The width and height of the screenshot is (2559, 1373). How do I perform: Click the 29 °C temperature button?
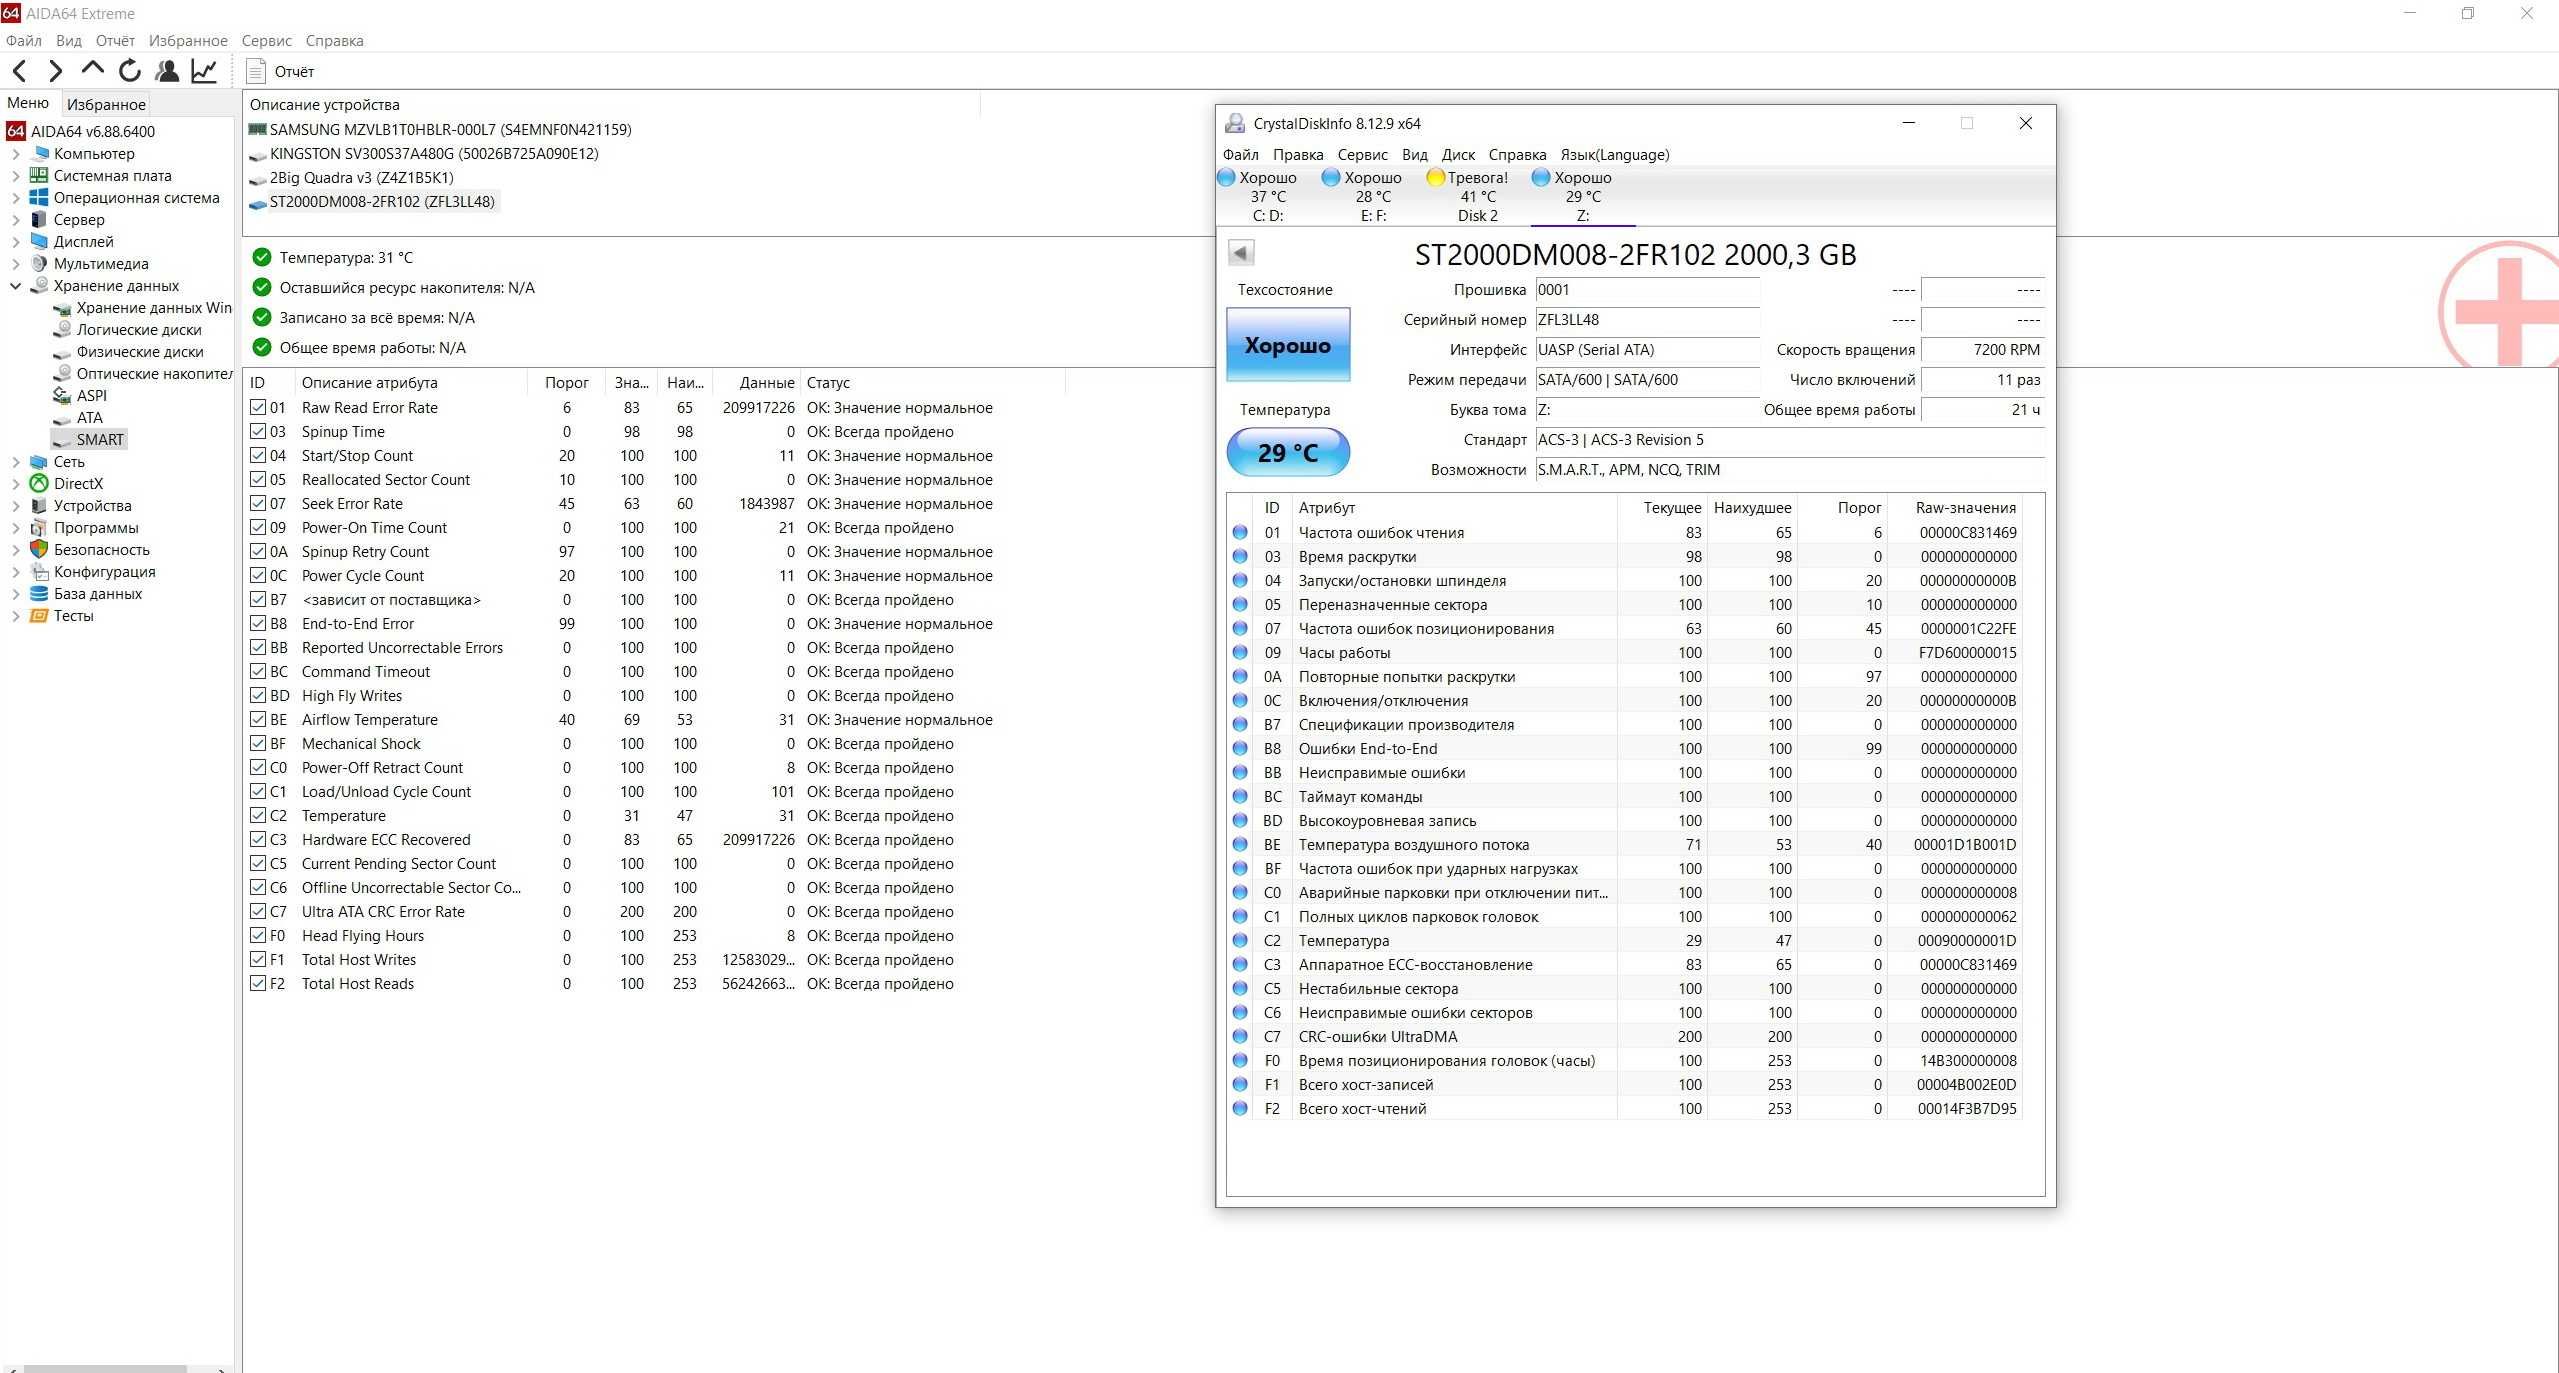click(x=1288, y=453)
